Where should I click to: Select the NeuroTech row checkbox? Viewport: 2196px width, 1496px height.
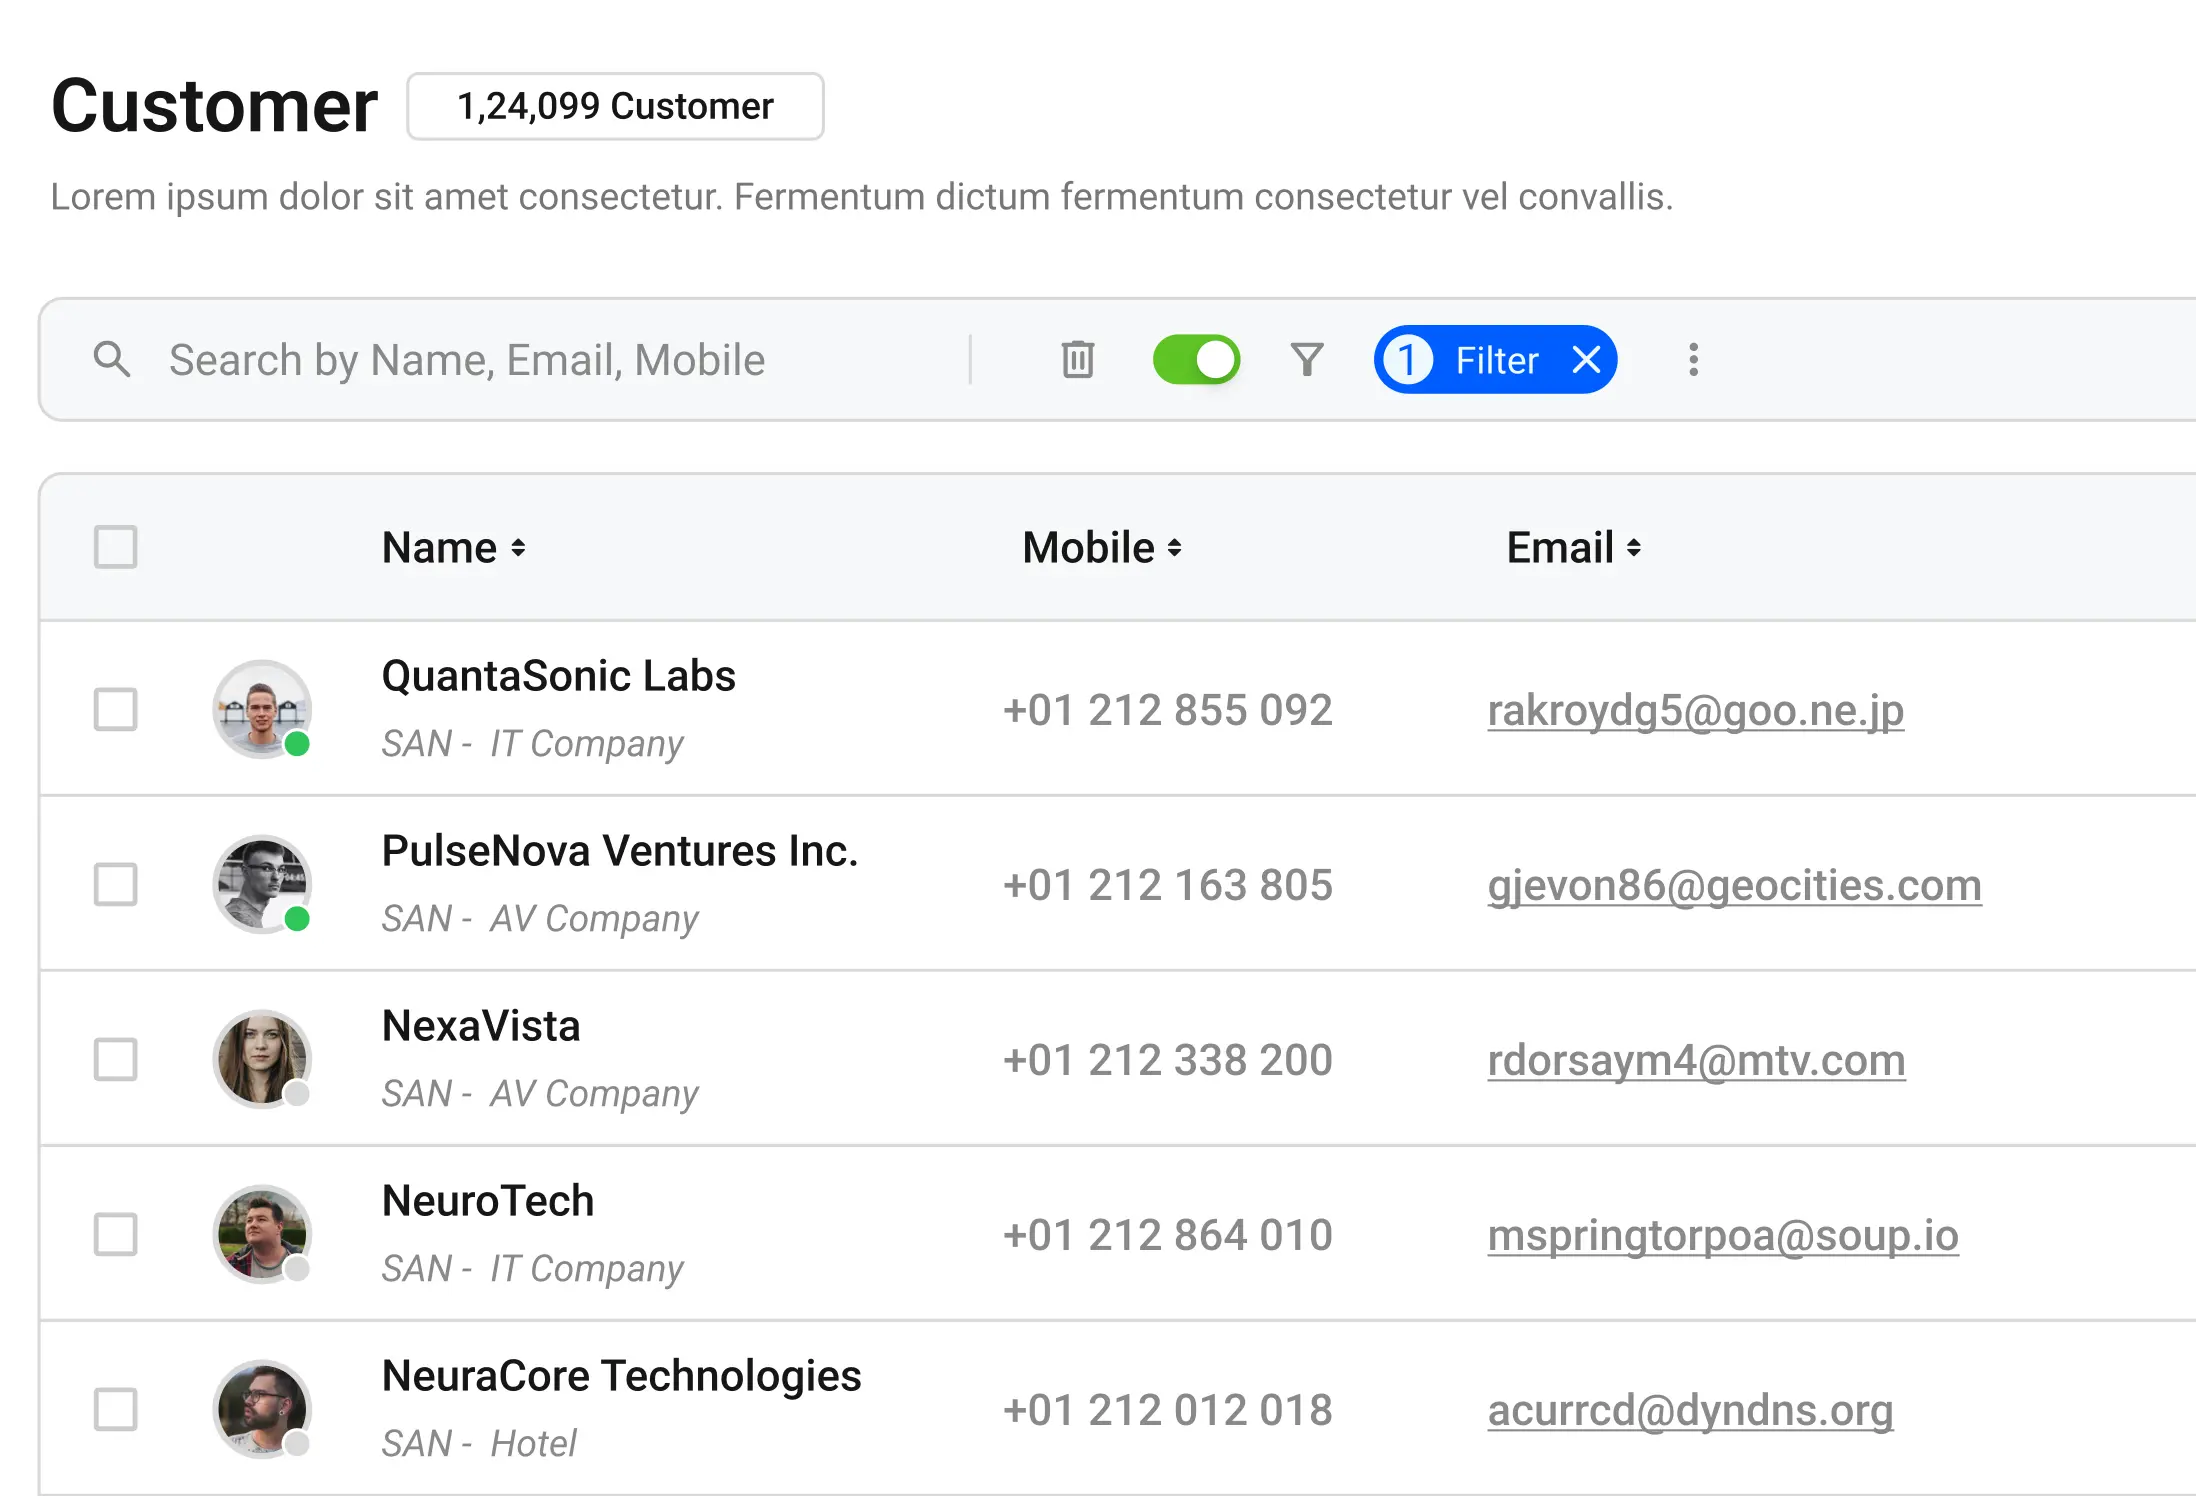point(115,1234)
